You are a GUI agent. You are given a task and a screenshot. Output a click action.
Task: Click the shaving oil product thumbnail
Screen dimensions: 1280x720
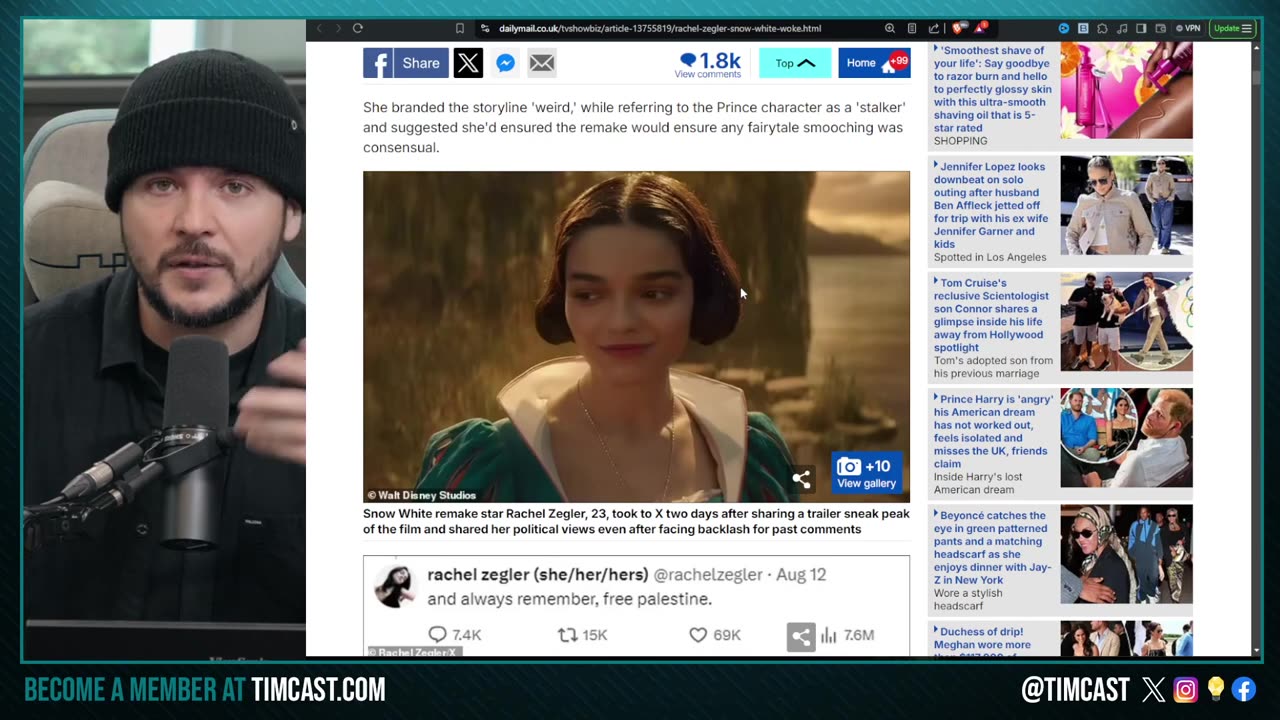[1126, 91]
